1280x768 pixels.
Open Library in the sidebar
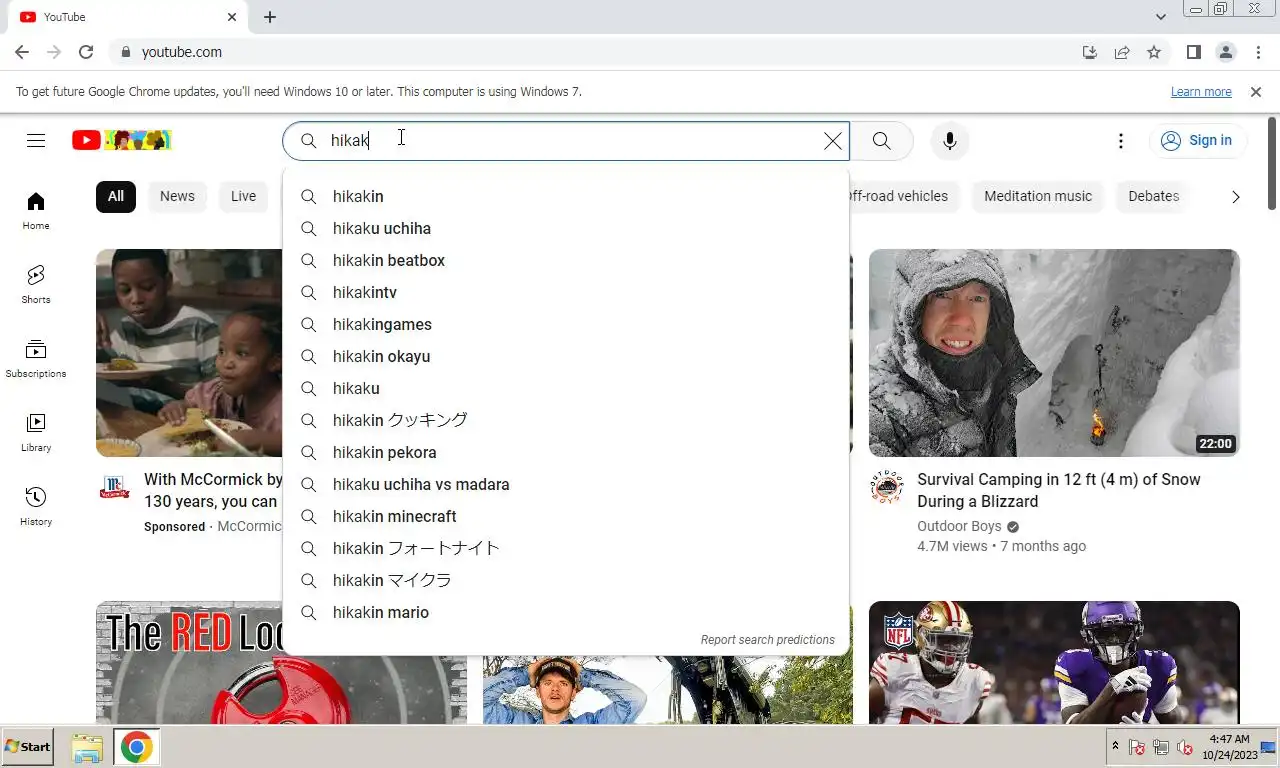click(36, 432)
